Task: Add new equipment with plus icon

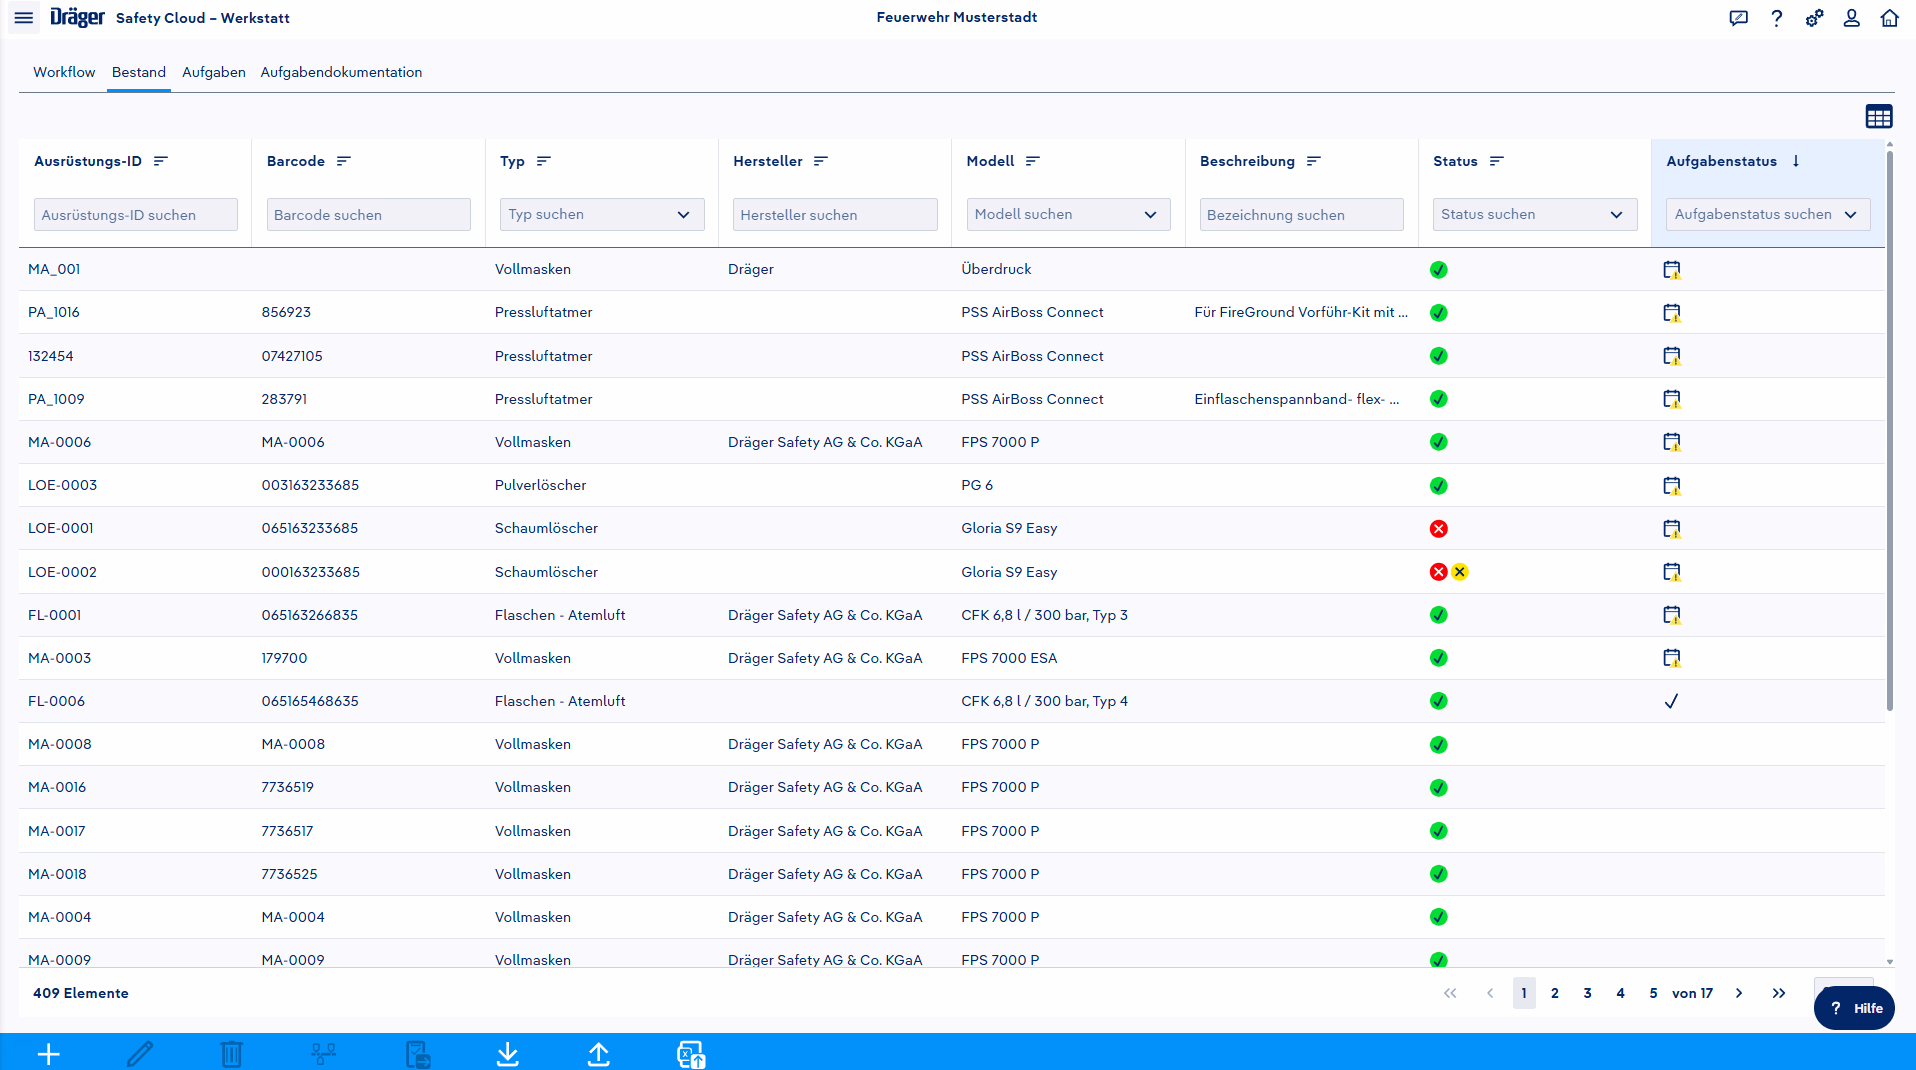Action: (x=49, y=1054)
